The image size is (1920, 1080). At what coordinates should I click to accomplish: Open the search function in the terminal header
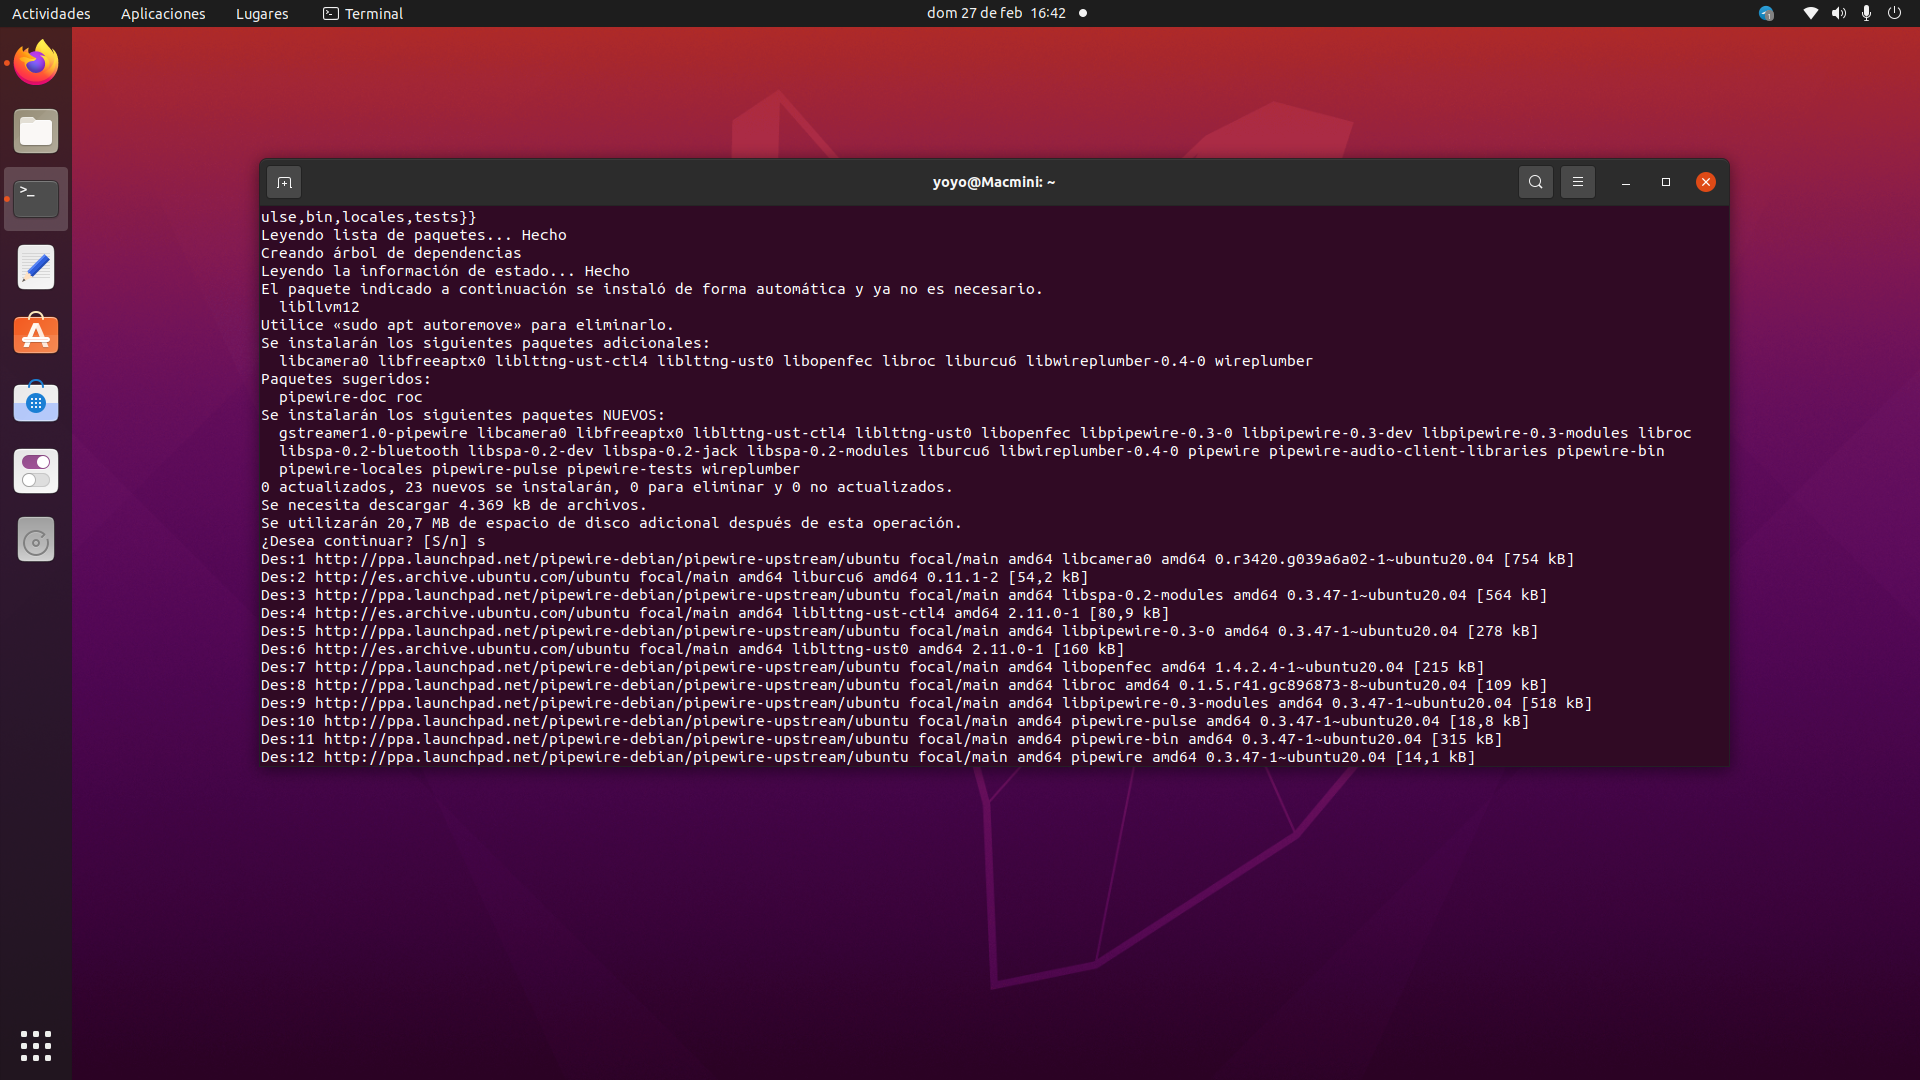pos(1535,182)
